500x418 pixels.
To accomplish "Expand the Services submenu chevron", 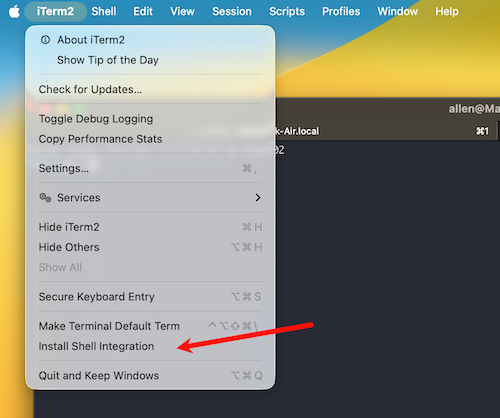I will point(258,198).
